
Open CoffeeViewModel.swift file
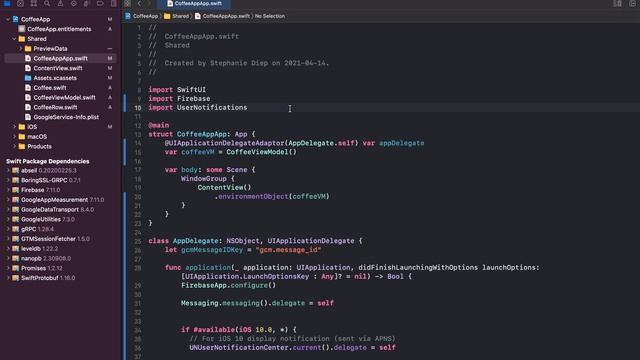[60, 98]
